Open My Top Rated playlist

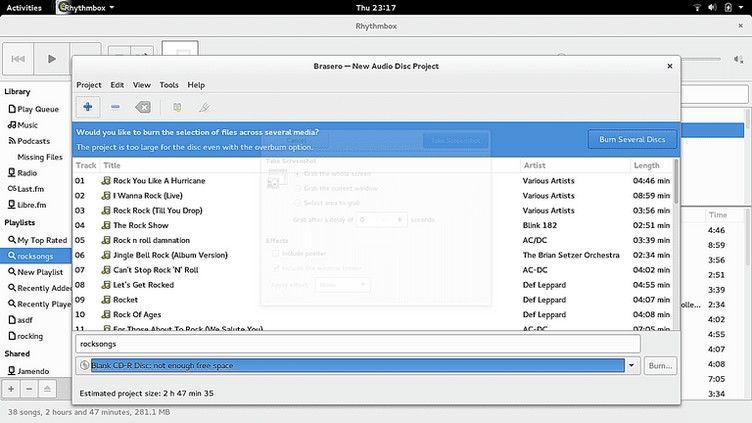point(42,240)
